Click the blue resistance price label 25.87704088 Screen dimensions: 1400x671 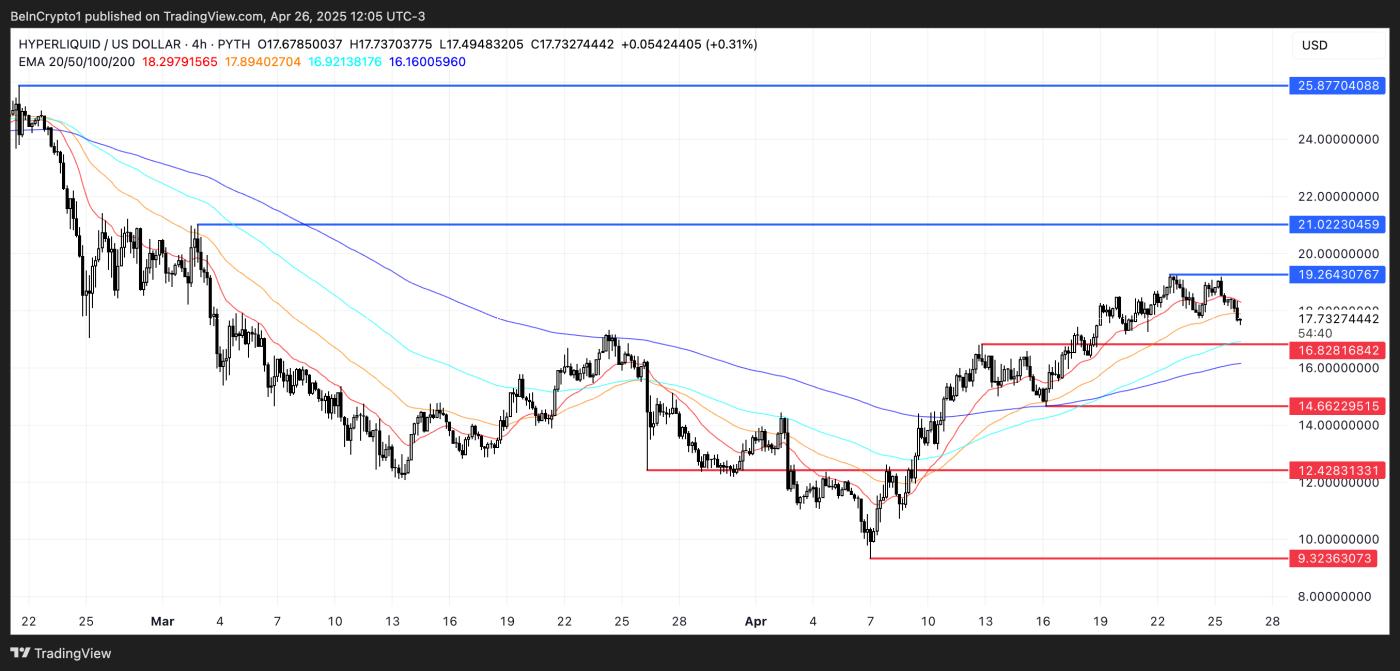[x=1337, y=86]
